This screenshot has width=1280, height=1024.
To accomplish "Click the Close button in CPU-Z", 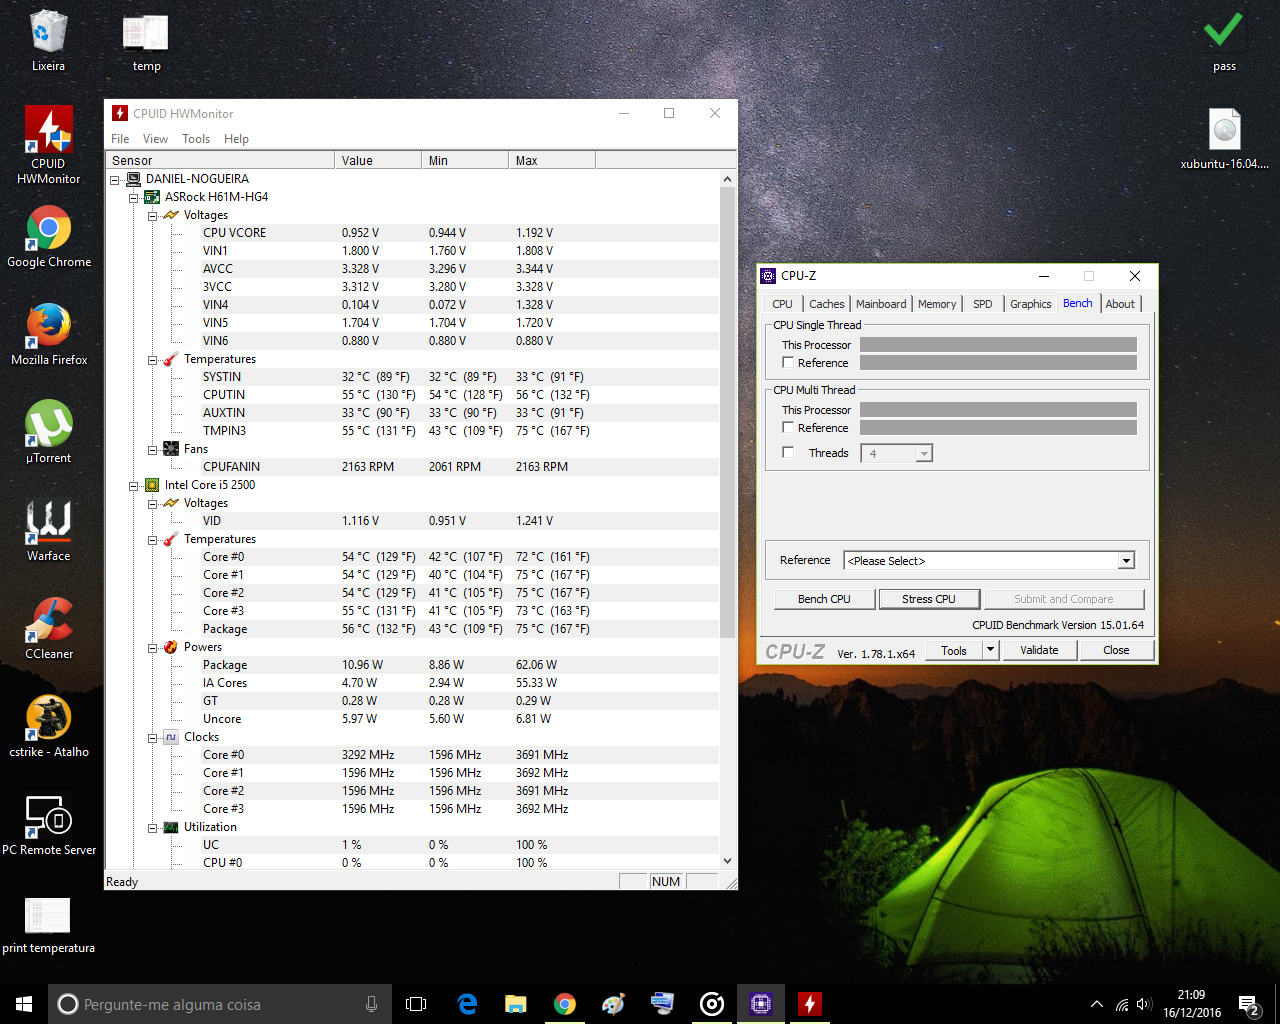I will (x=1116, y=650).
